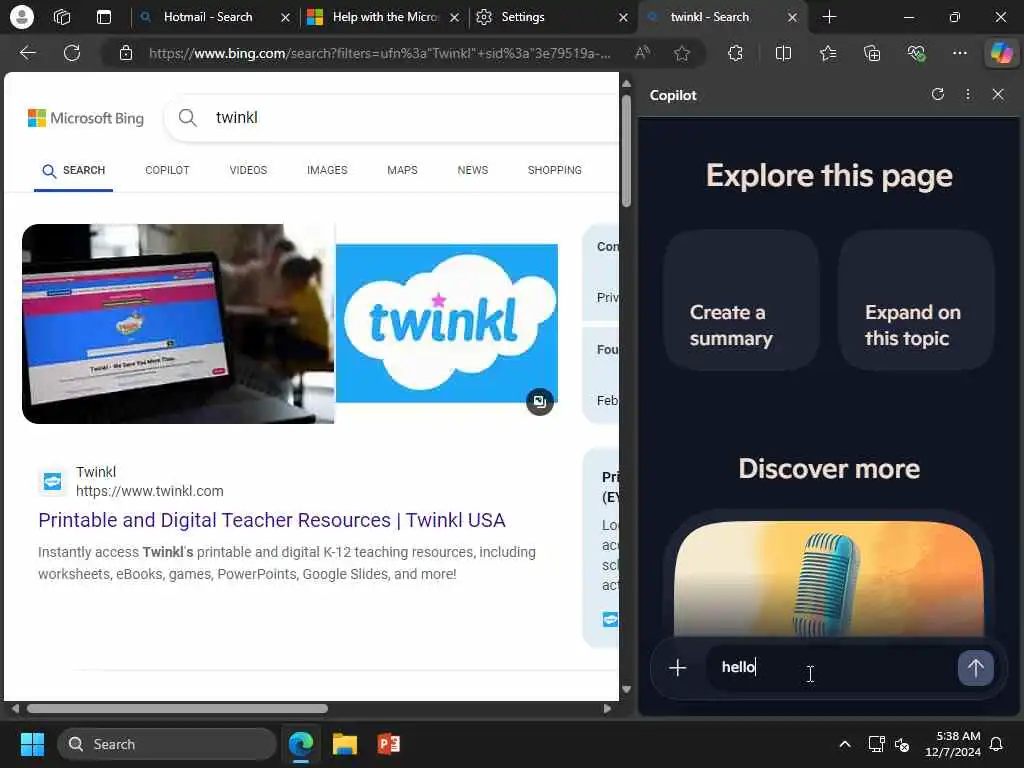Click the Copilot message box with hello
Screen dimensions: 1024x768
click(x=828, y=667)
